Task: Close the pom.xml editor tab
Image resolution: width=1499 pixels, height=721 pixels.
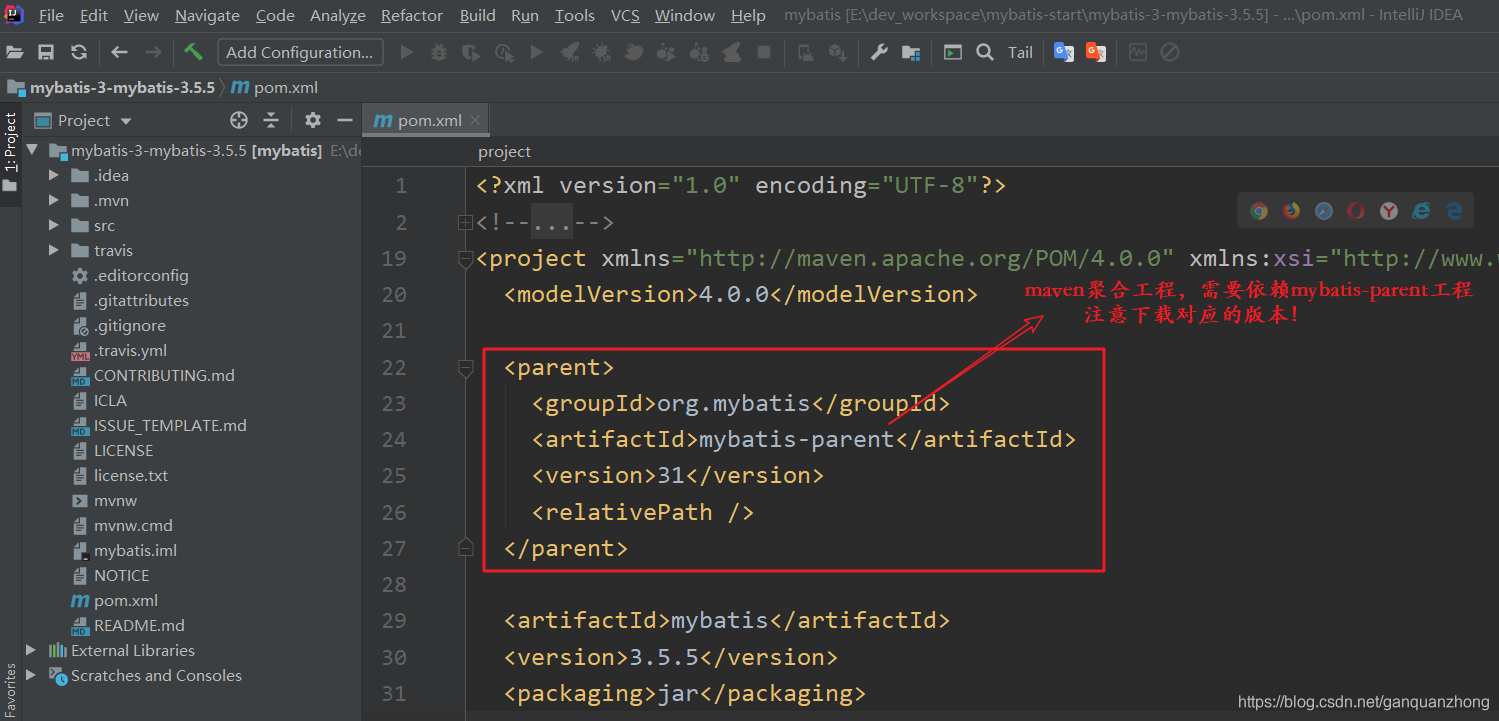Action: tap(475, 120)
